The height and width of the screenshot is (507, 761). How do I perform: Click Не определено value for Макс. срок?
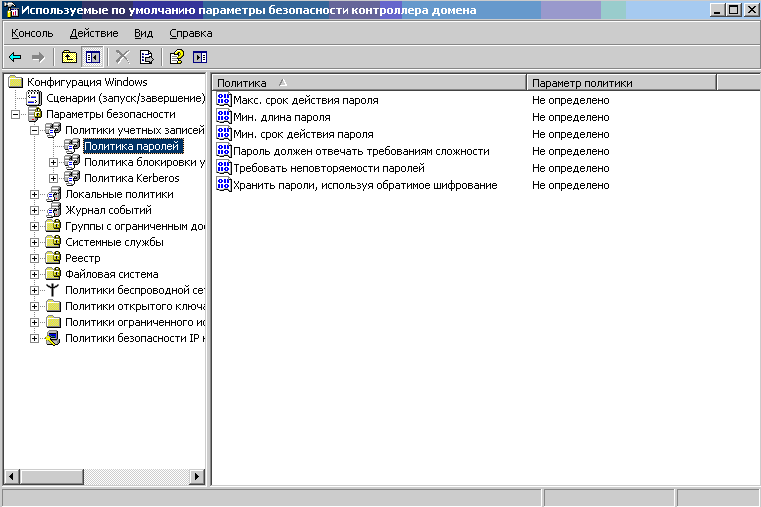coord(570,100)
